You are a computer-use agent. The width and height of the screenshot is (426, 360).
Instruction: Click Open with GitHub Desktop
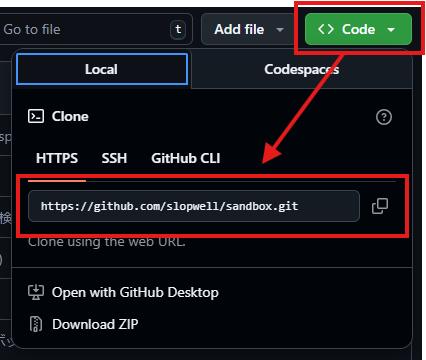click(x=135, y=292)
